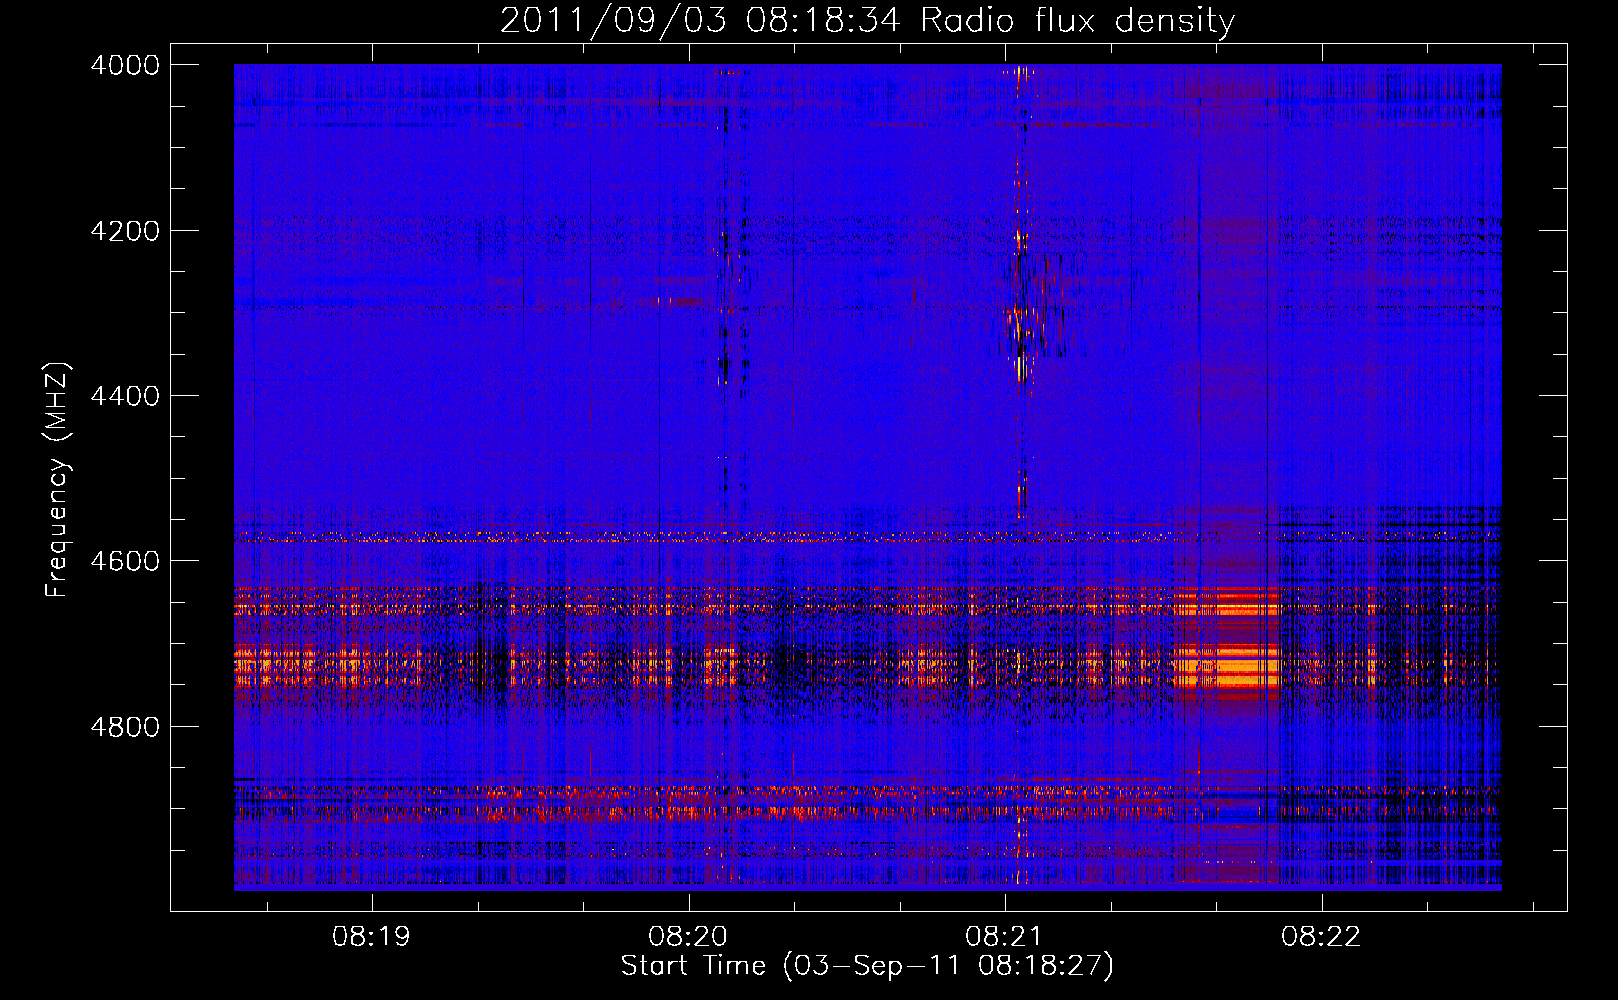Click the 4200 frequency axis label
This screenshot has height=1000, width=1618.
(x=125, y=231)
